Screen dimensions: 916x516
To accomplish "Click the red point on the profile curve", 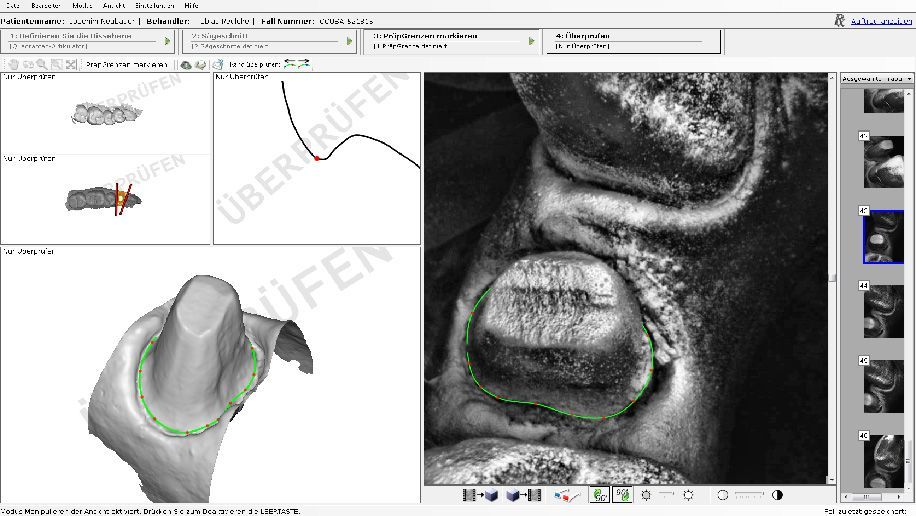I will click(317, 158).
